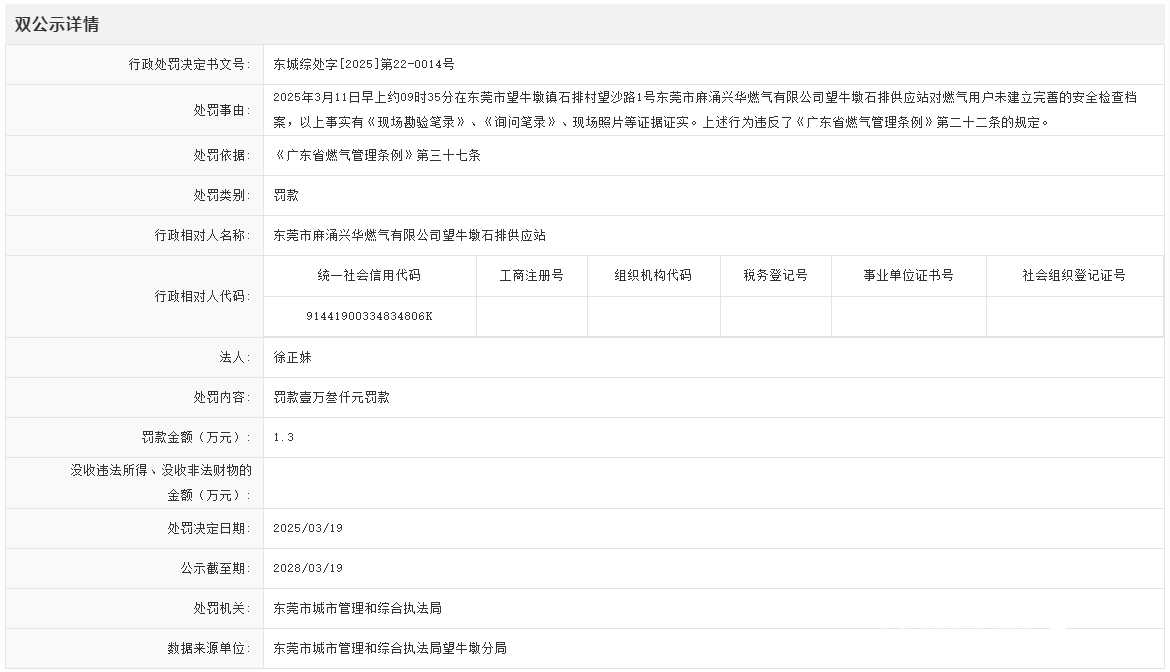Click the 处罚事由 label

point(222,110)
